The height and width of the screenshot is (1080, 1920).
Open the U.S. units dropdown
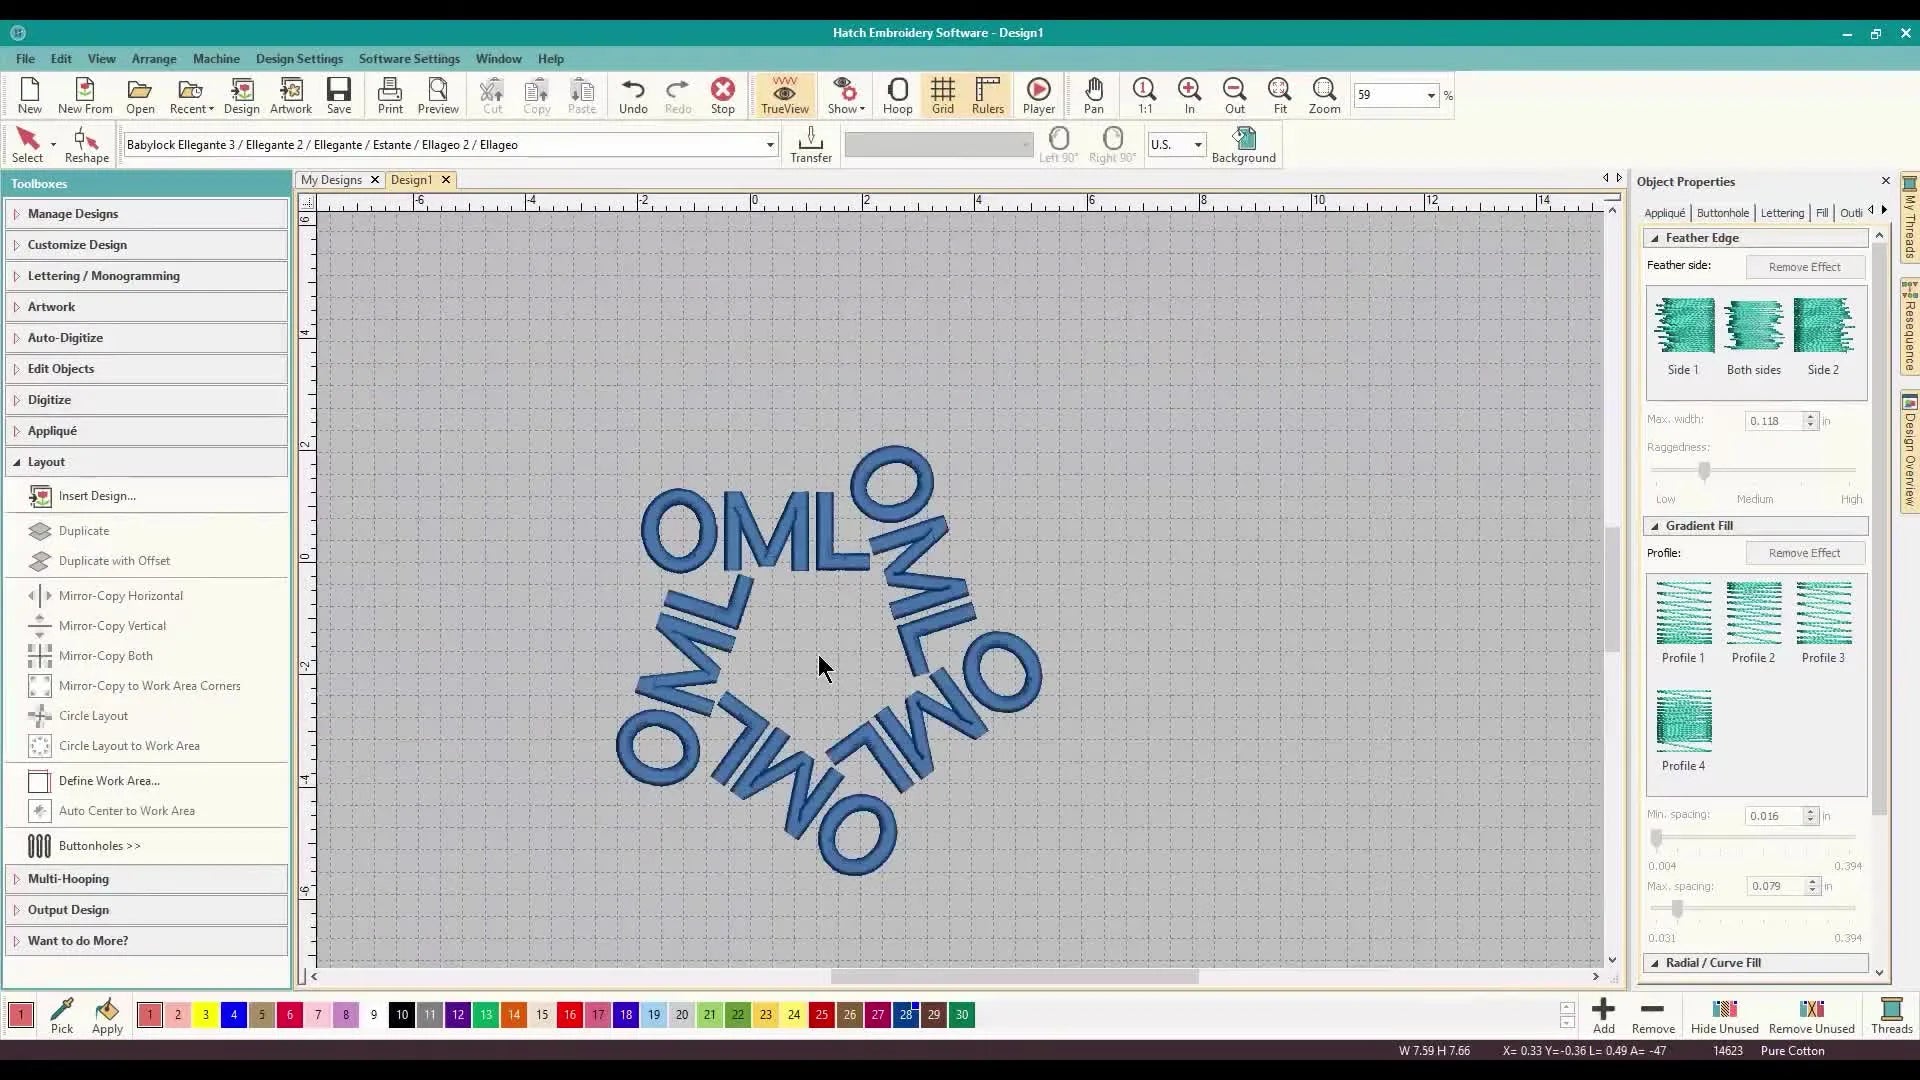coord(1197,145)
